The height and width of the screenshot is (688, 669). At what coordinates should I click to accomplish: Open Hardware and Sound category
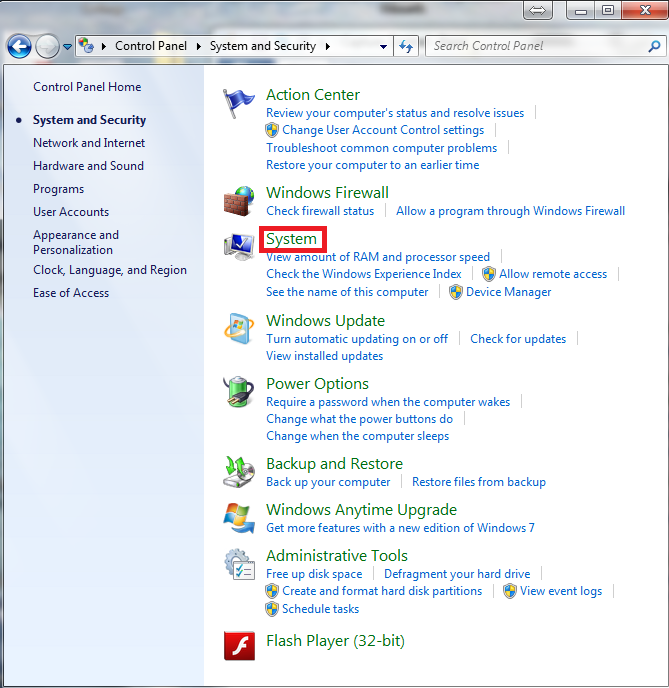[89, 166]
